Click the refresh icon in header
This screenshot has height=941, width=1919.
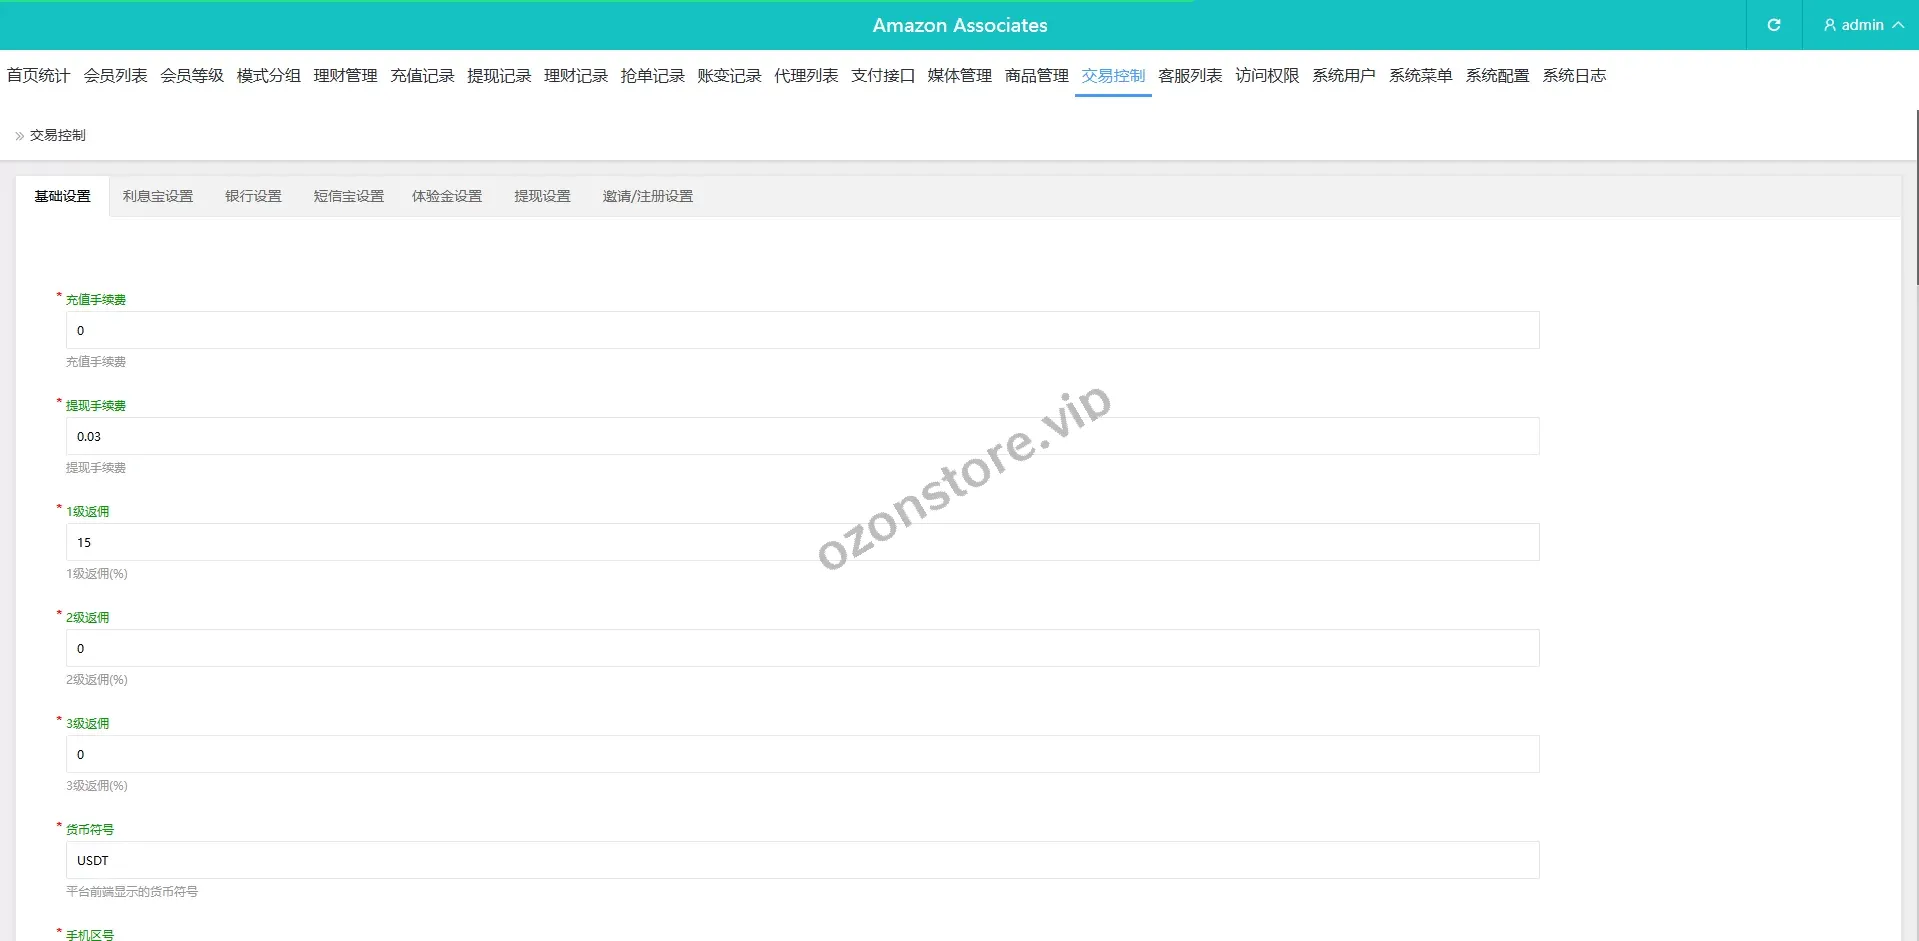pos(1773,25)
